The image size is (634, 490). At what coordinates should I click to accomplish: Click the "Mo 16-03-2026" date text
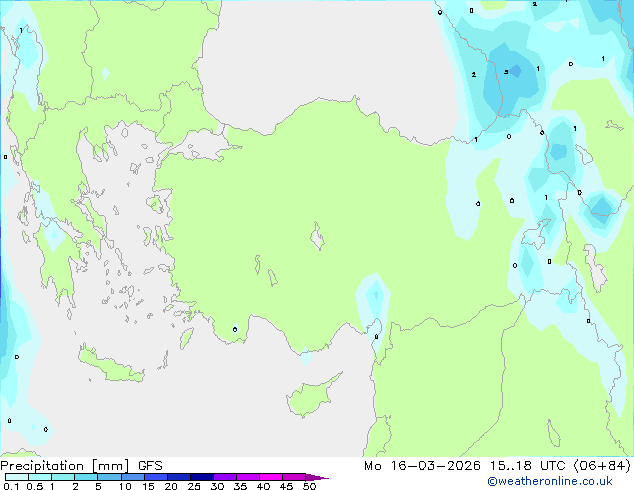[x=423, y=466]
